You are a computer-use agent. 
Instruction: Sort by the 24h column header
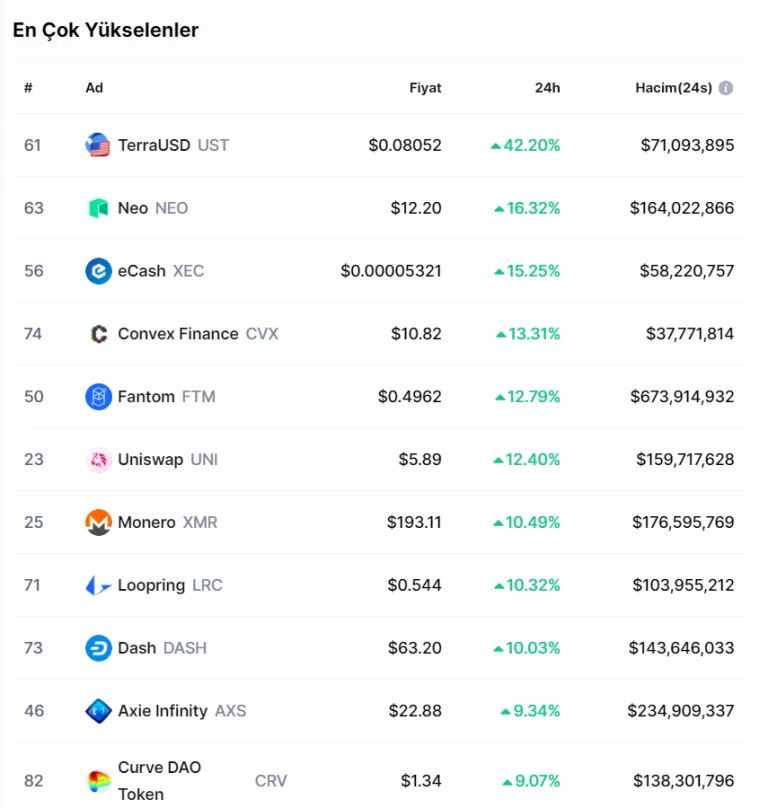click(x=547, y=88)
